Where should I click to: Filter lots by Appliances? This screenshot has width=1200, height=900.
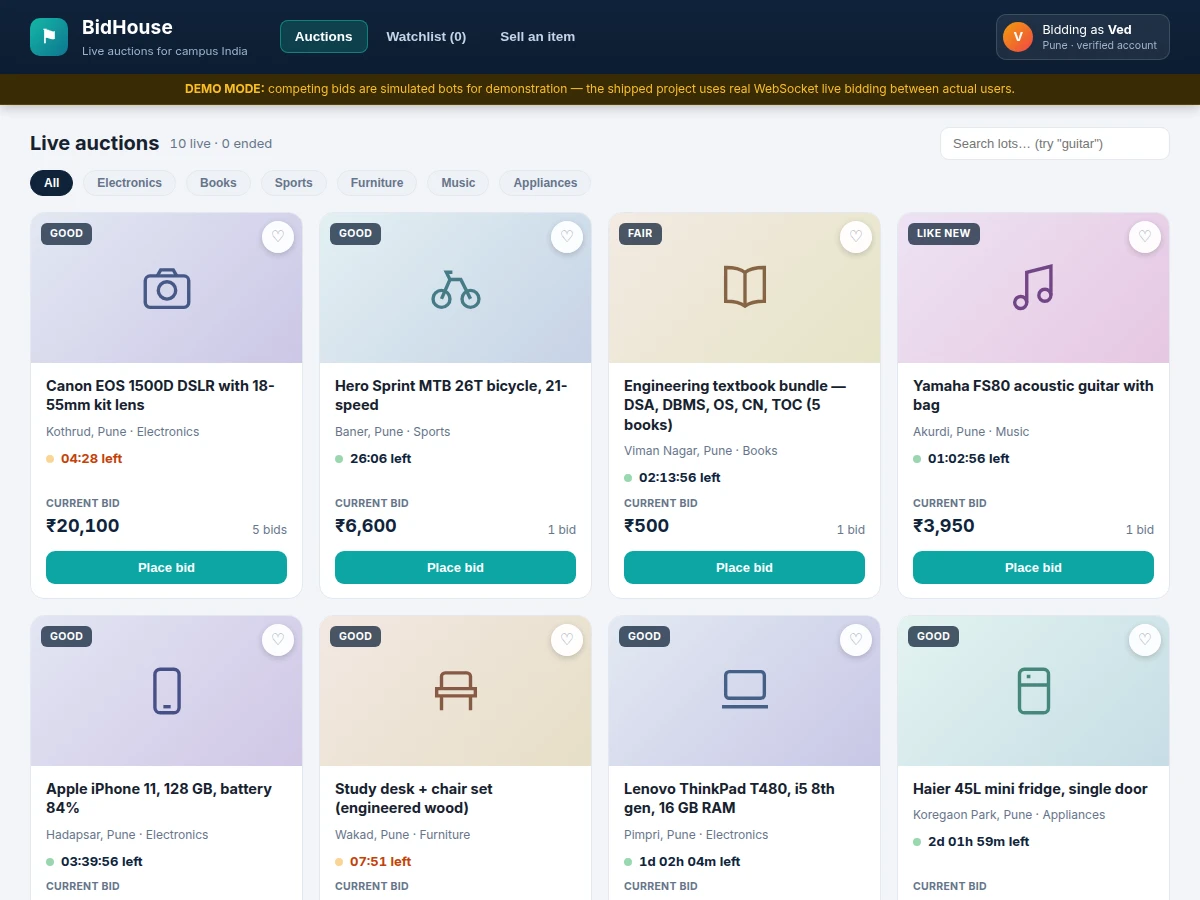pyautogui.click(x=545, y=183)
